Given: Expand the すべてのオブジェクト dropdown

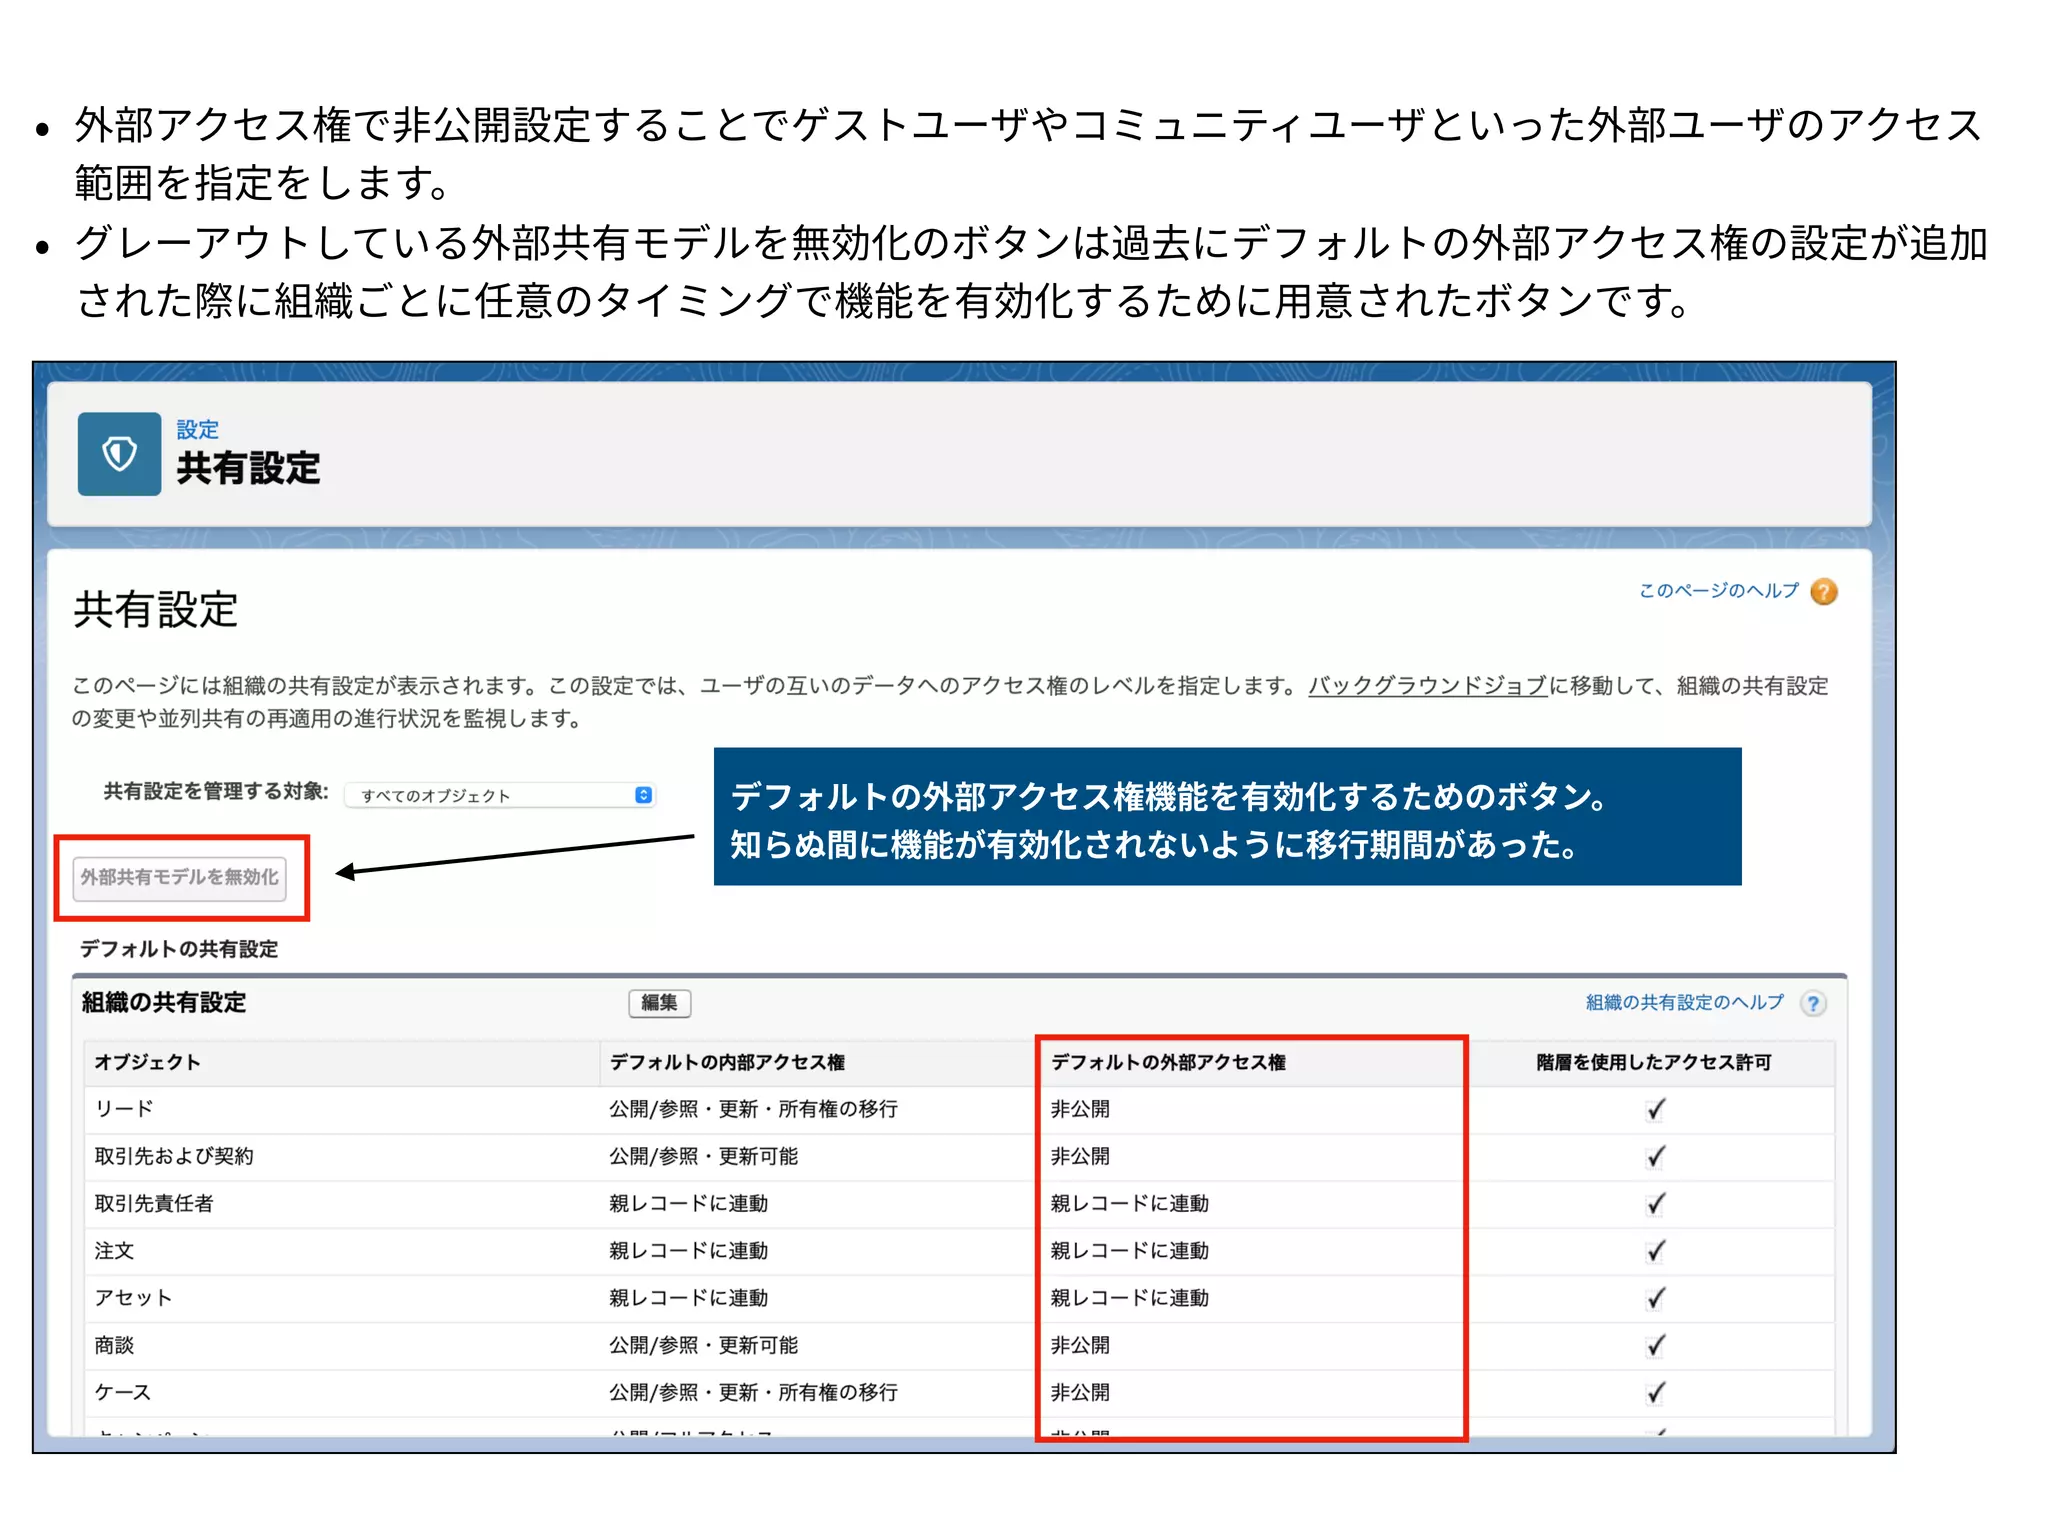Looking at the screenshot, I should (x=500, y=795).
